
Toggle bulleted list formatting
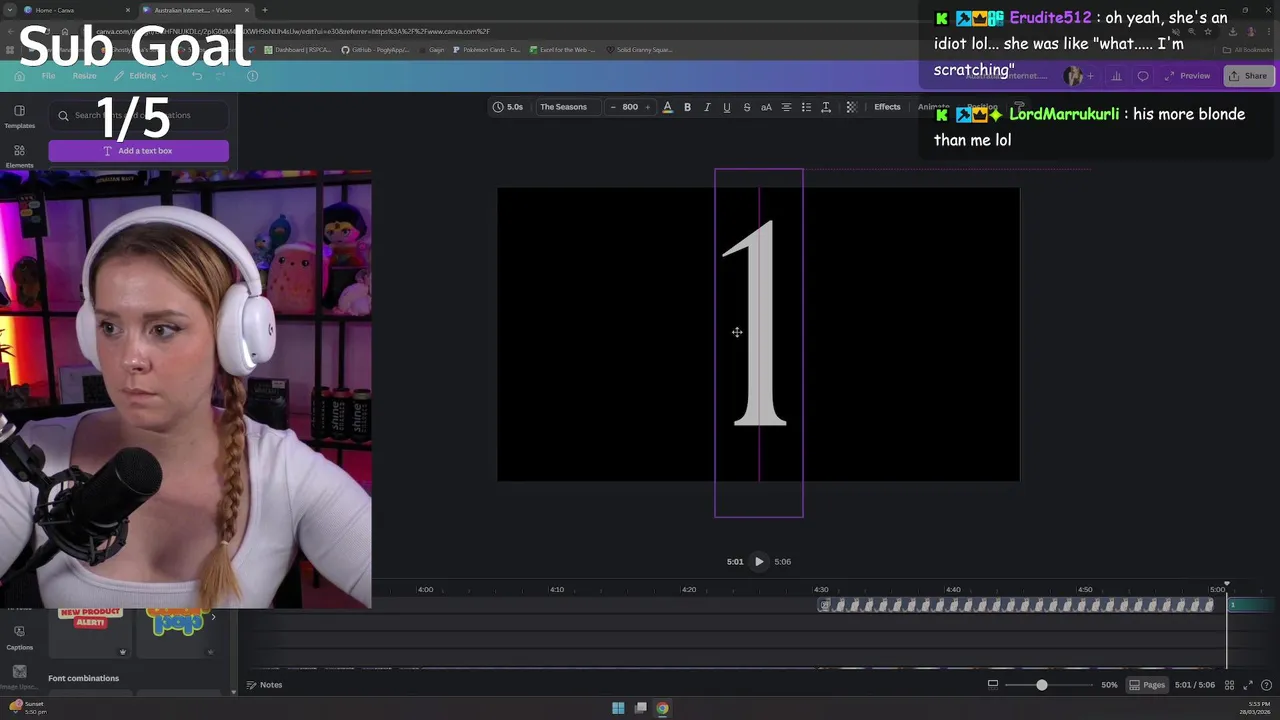coord(806,107)
